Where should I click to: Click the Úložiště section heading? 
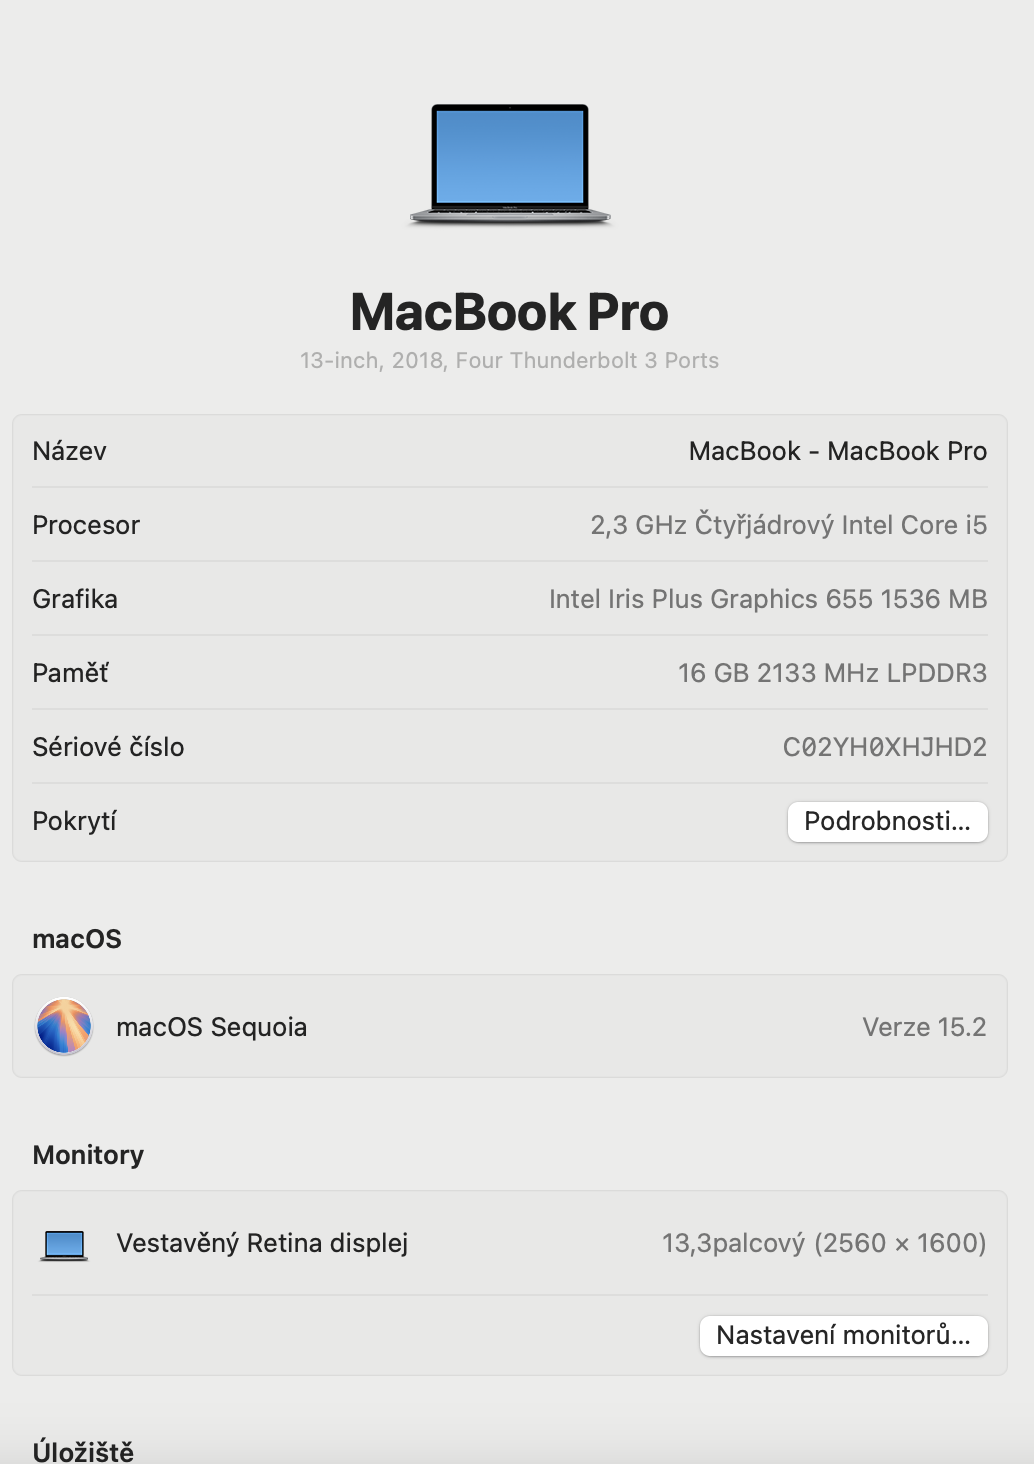[x=83, y=1451]
